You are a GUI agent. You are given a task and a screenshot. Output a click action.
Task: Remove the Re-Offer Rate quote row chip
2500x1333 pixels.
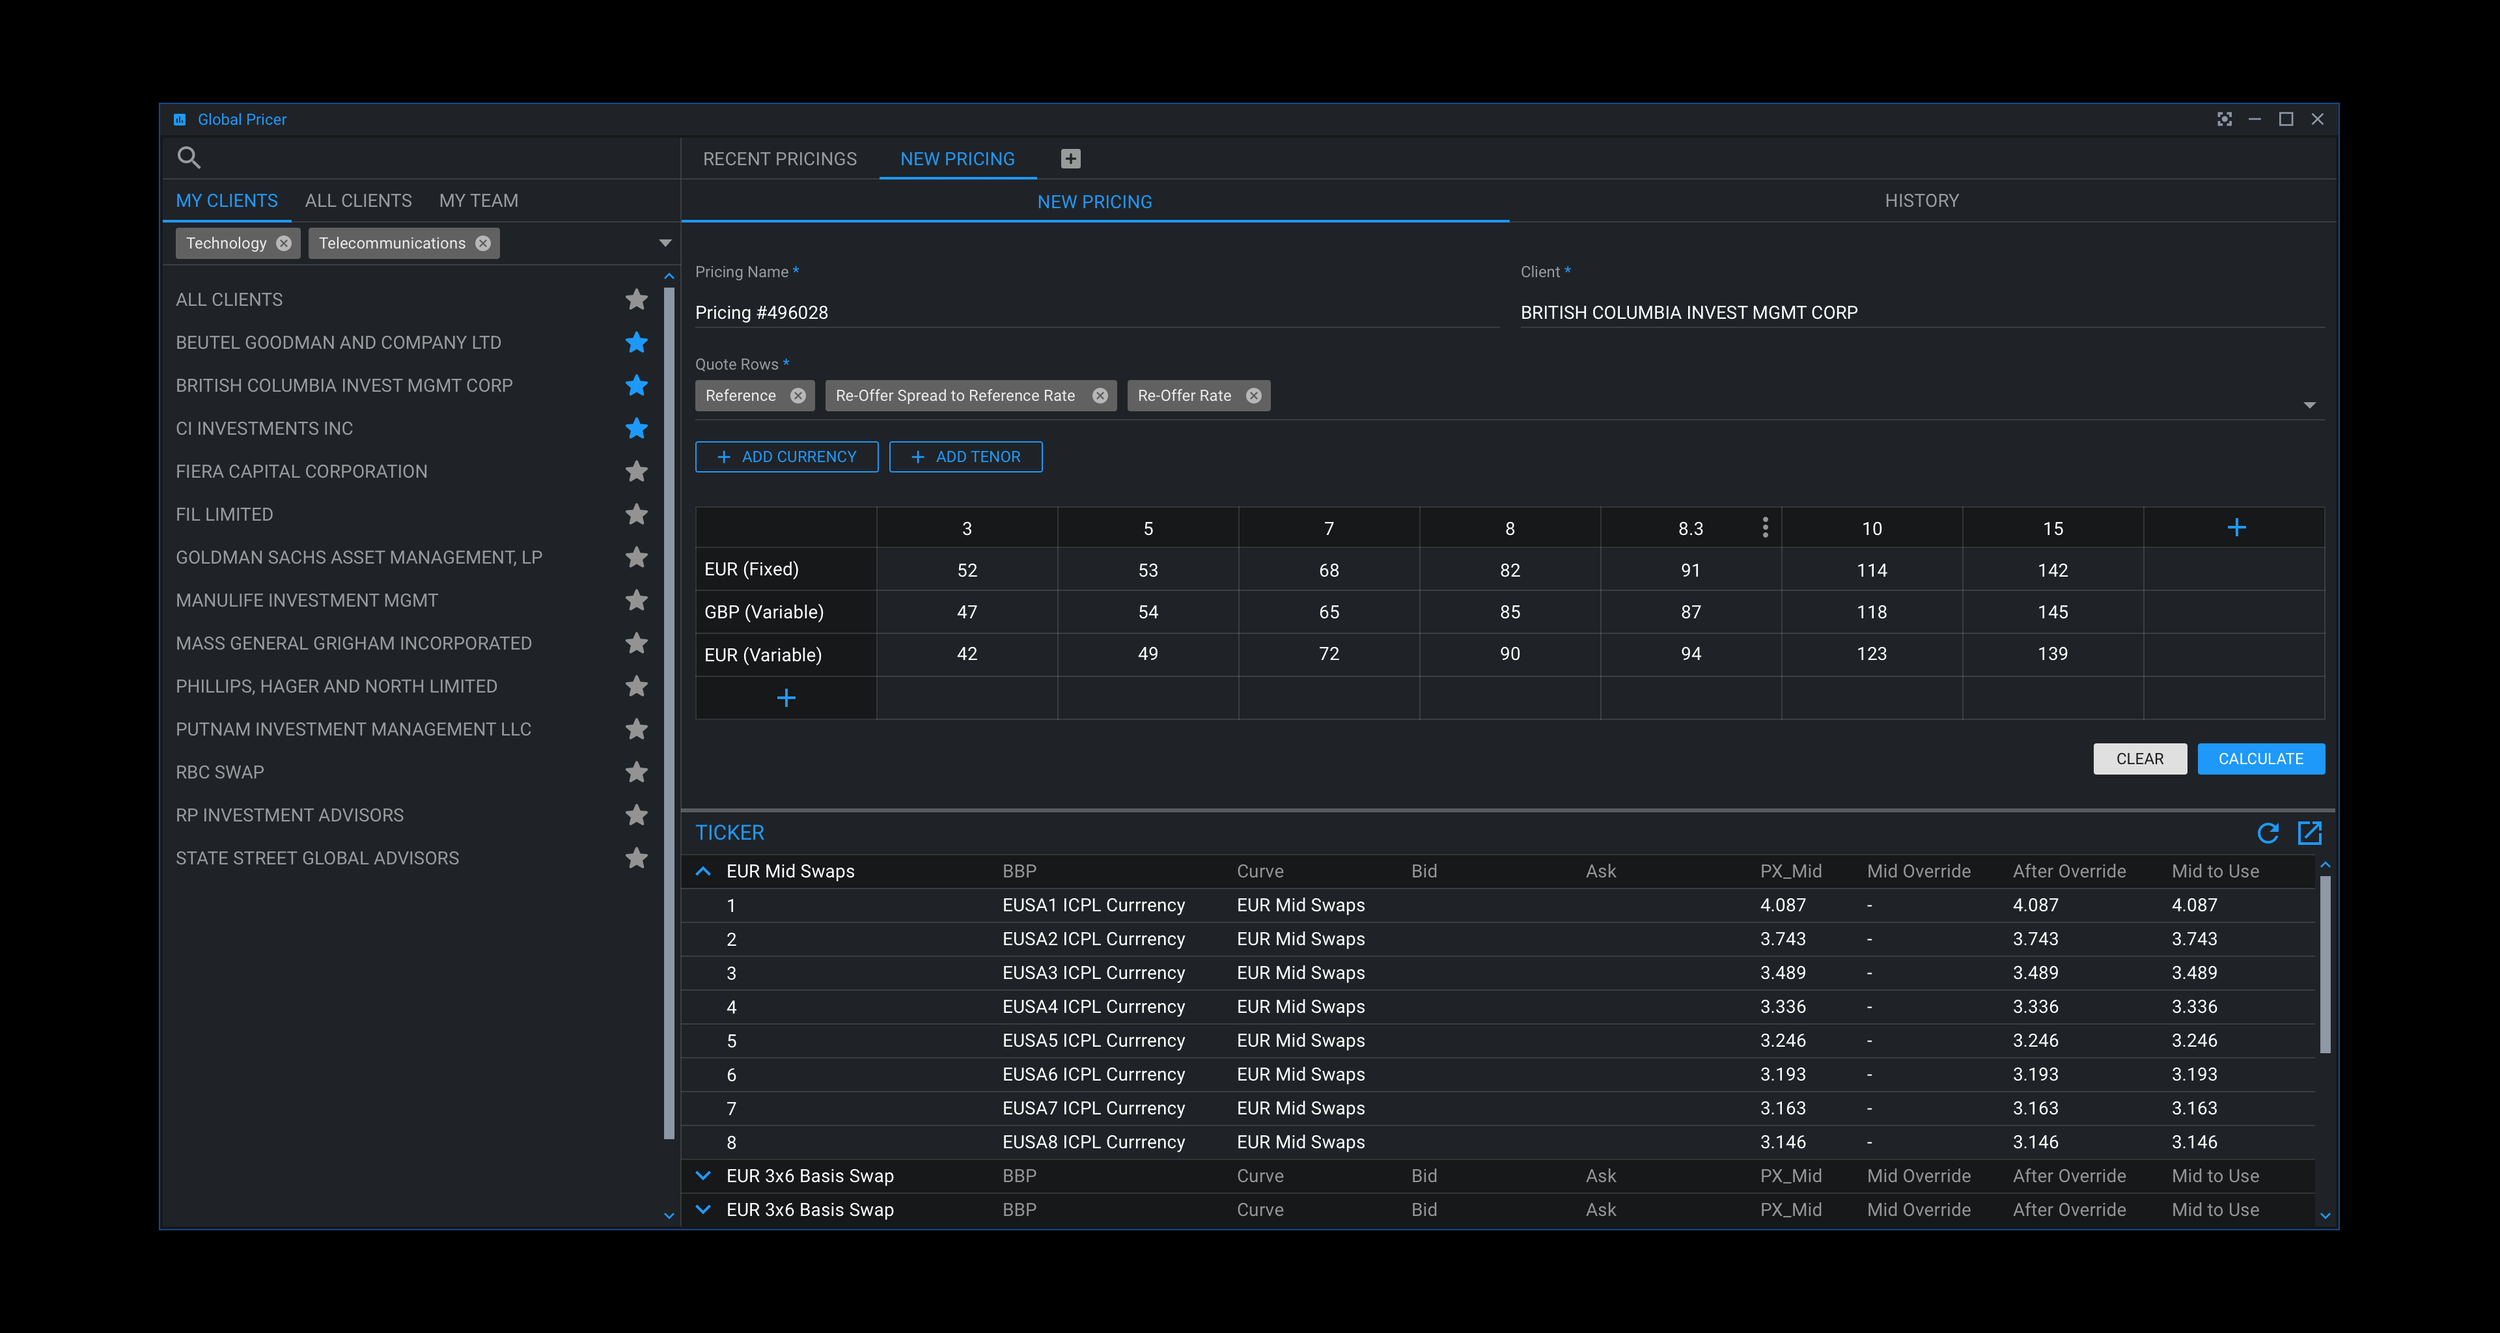click(x=1253, y=396)
